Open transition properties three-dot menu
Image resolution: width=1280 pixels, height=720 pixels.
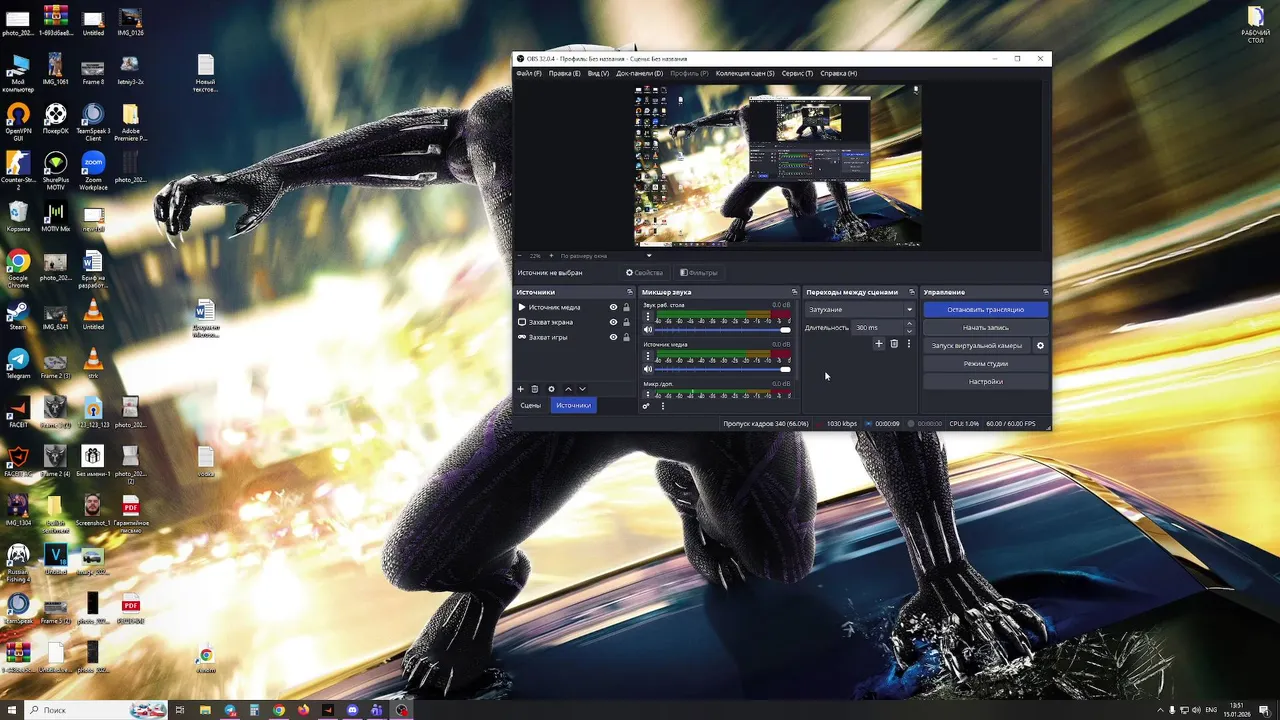coord(908,344)
